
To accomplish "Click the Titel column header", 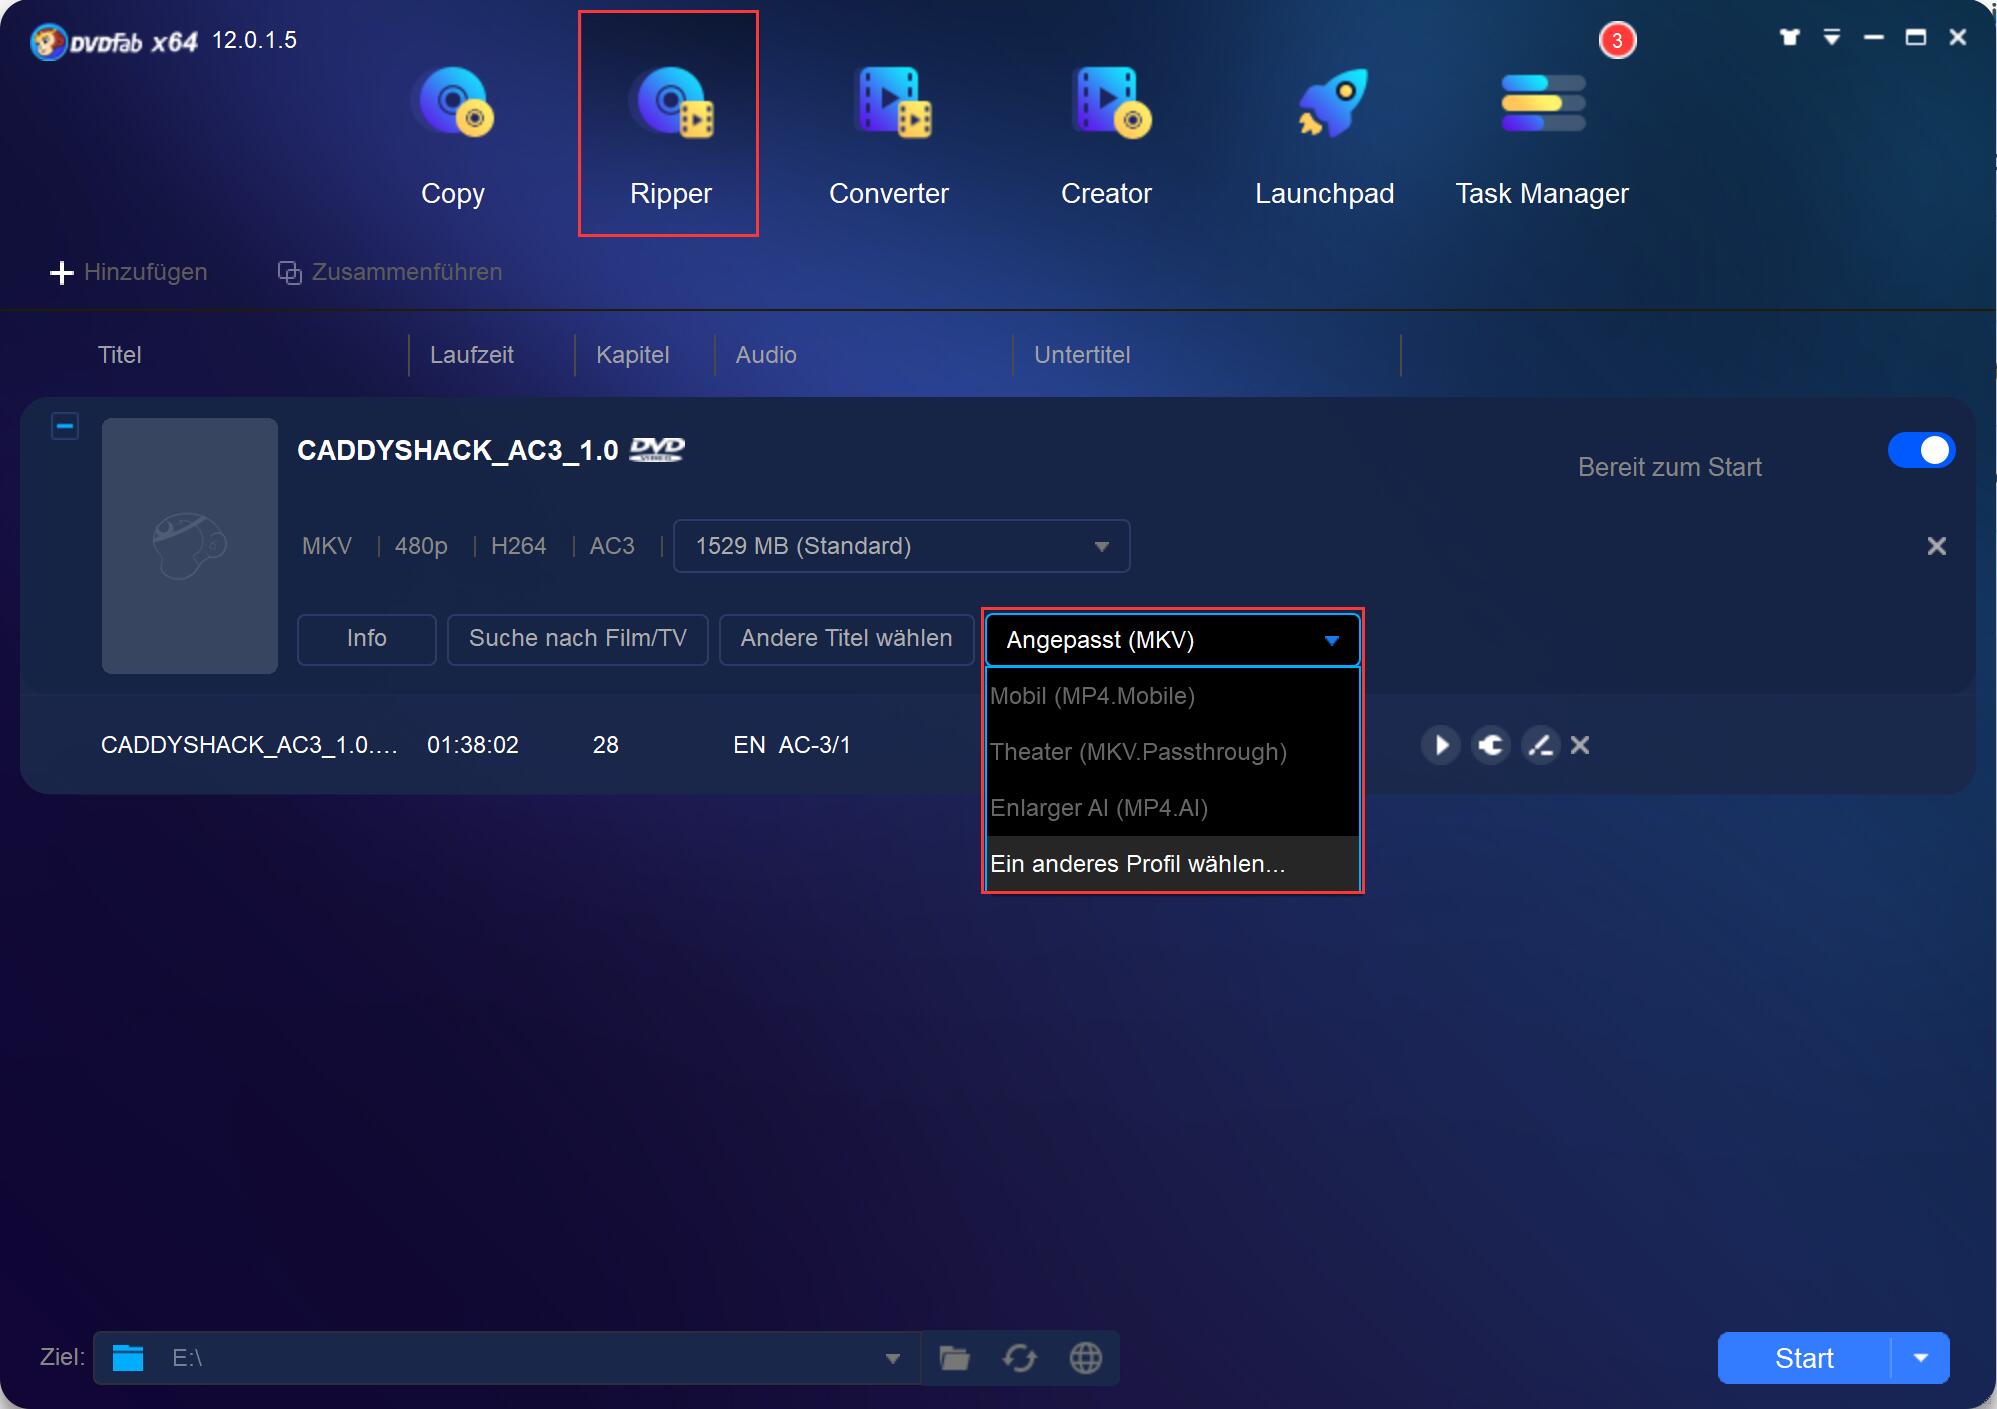I will pos(120,355).
